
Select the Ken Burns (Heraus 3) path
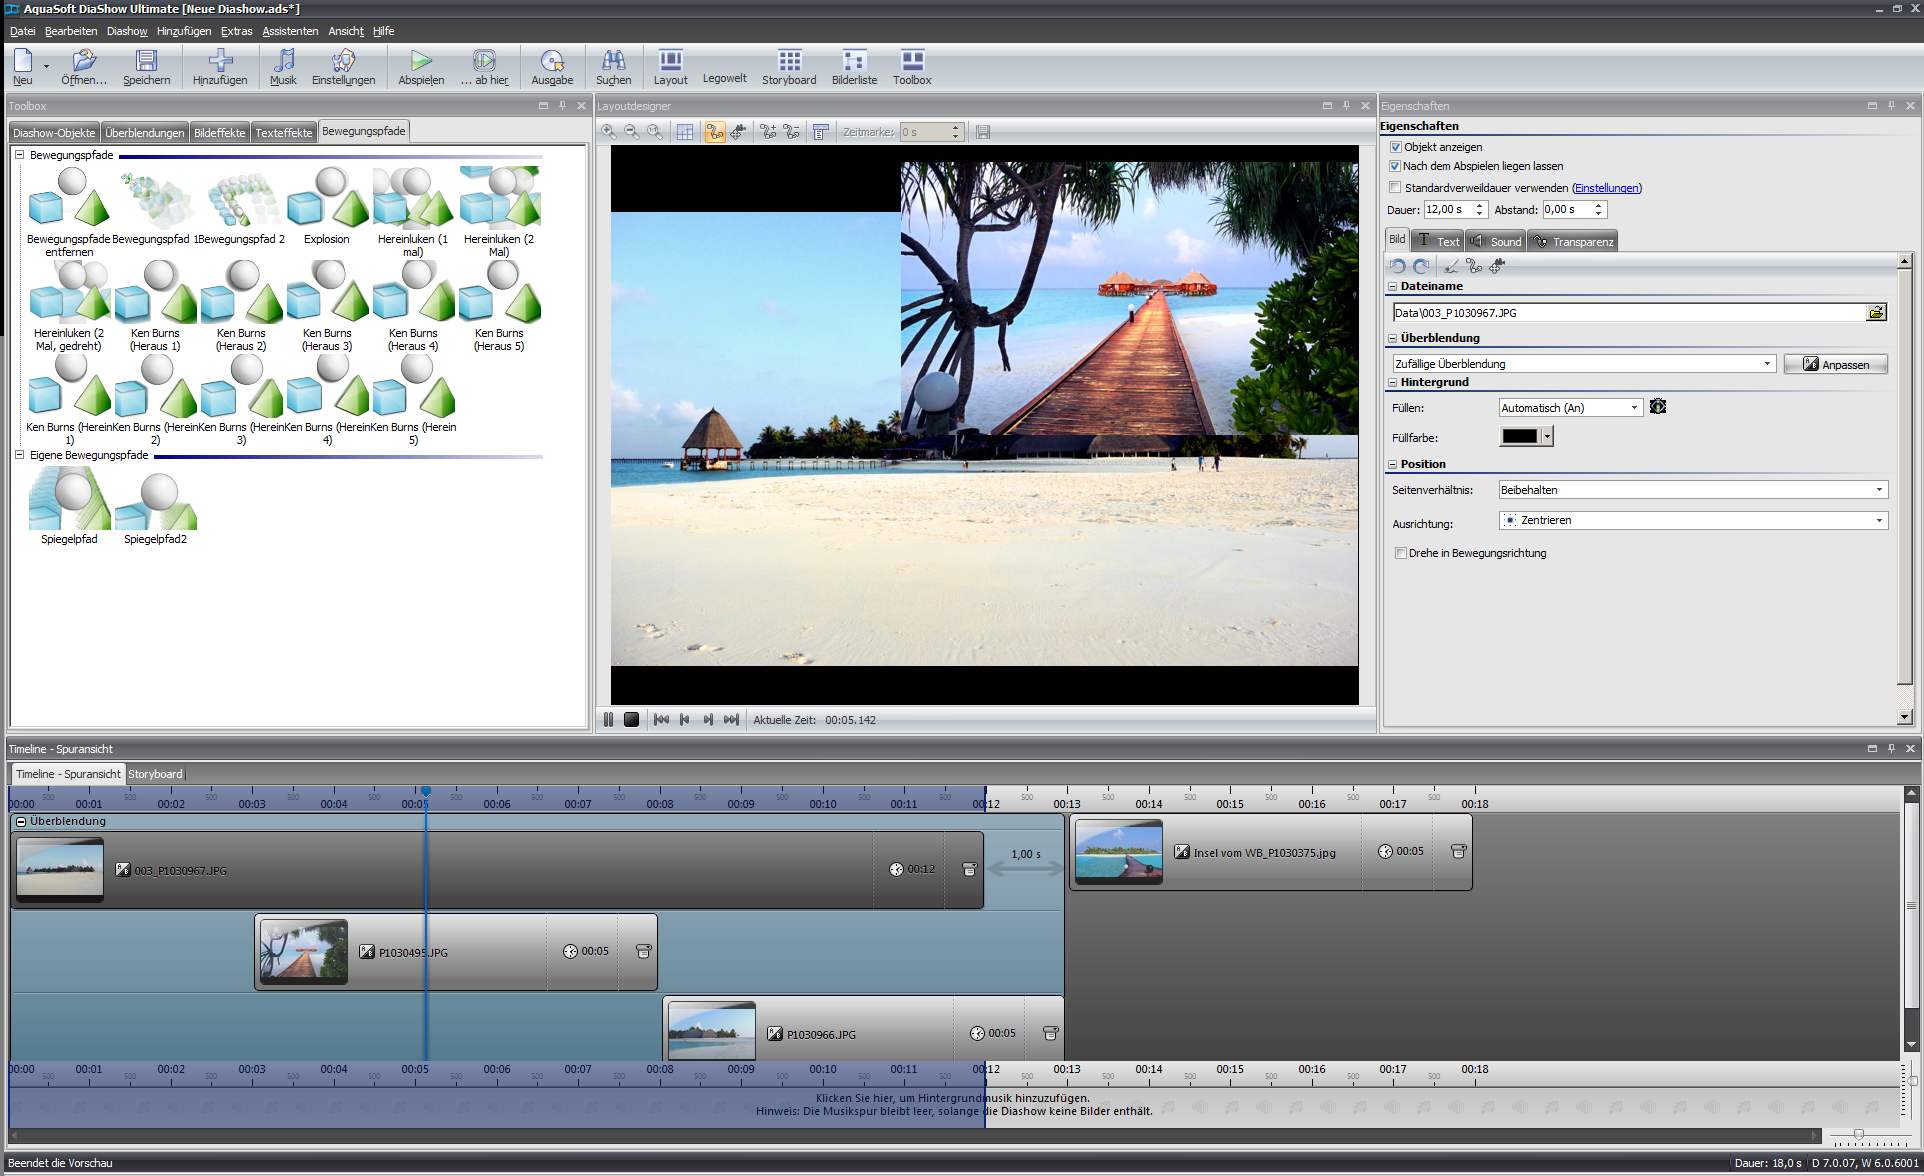click(327, 299)
